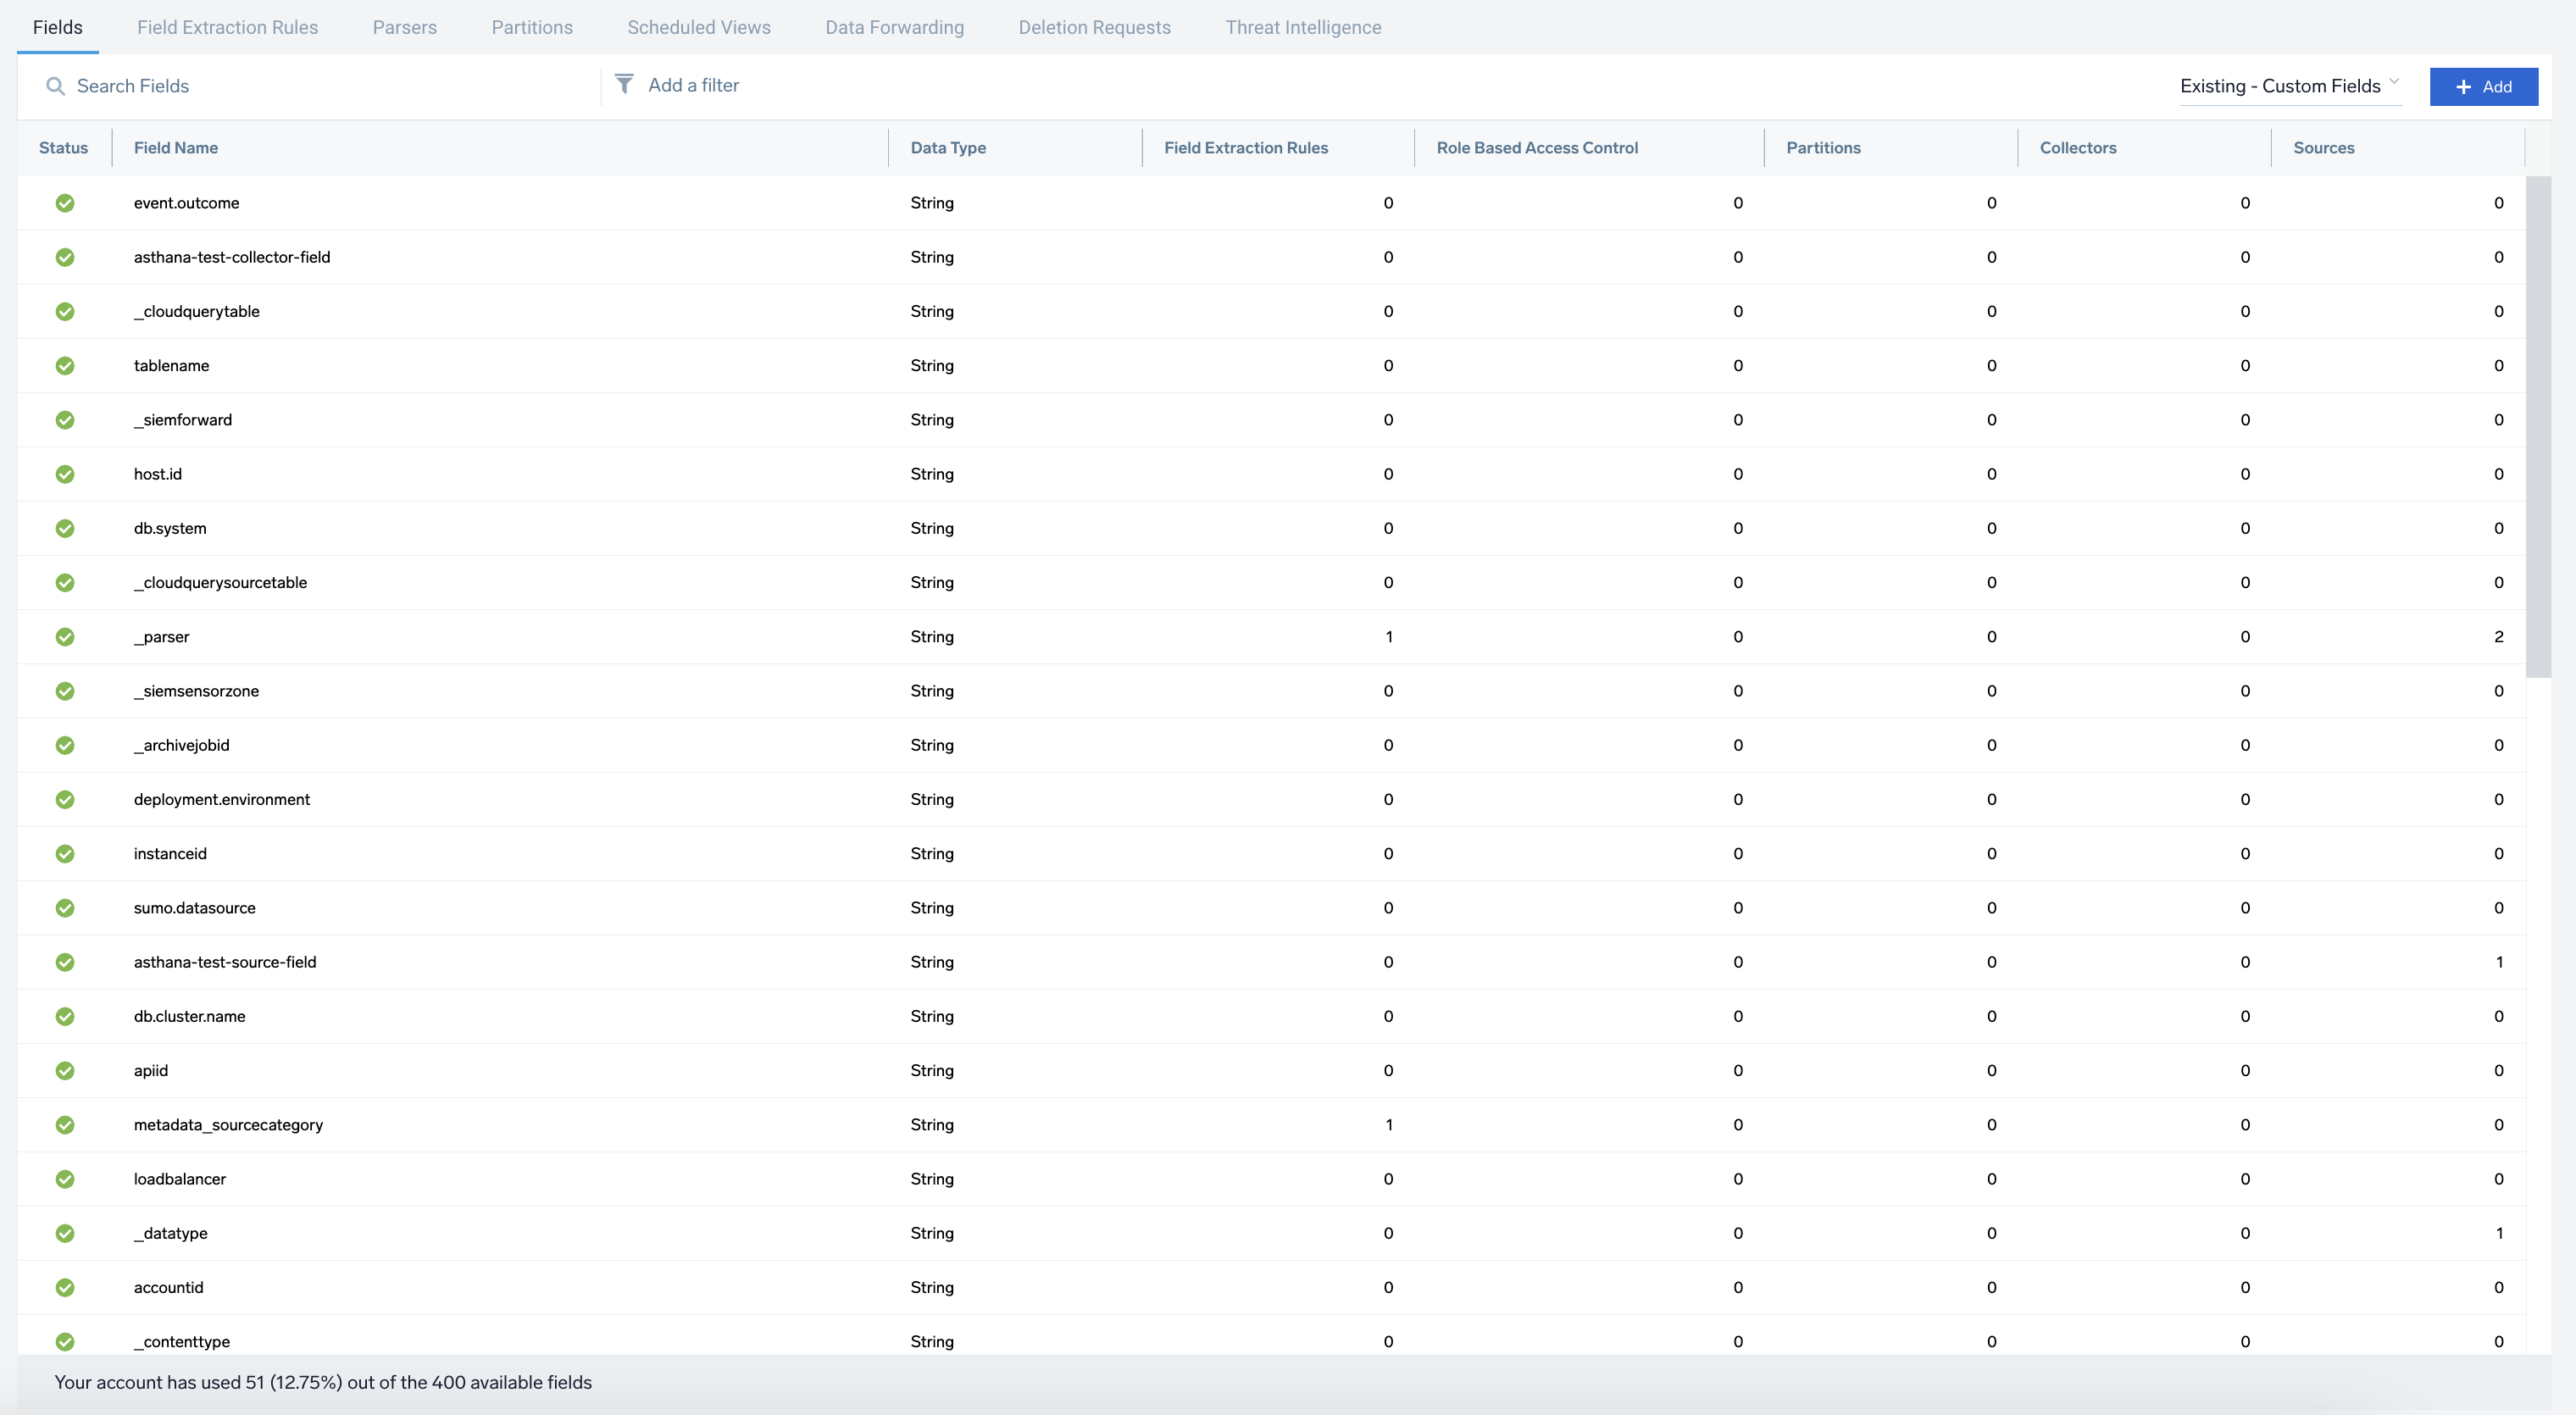The height and width of the screenshot is (1415, 2576).
Task: Toggle the status indicator for _datatype field
Action: (65, 1233)
